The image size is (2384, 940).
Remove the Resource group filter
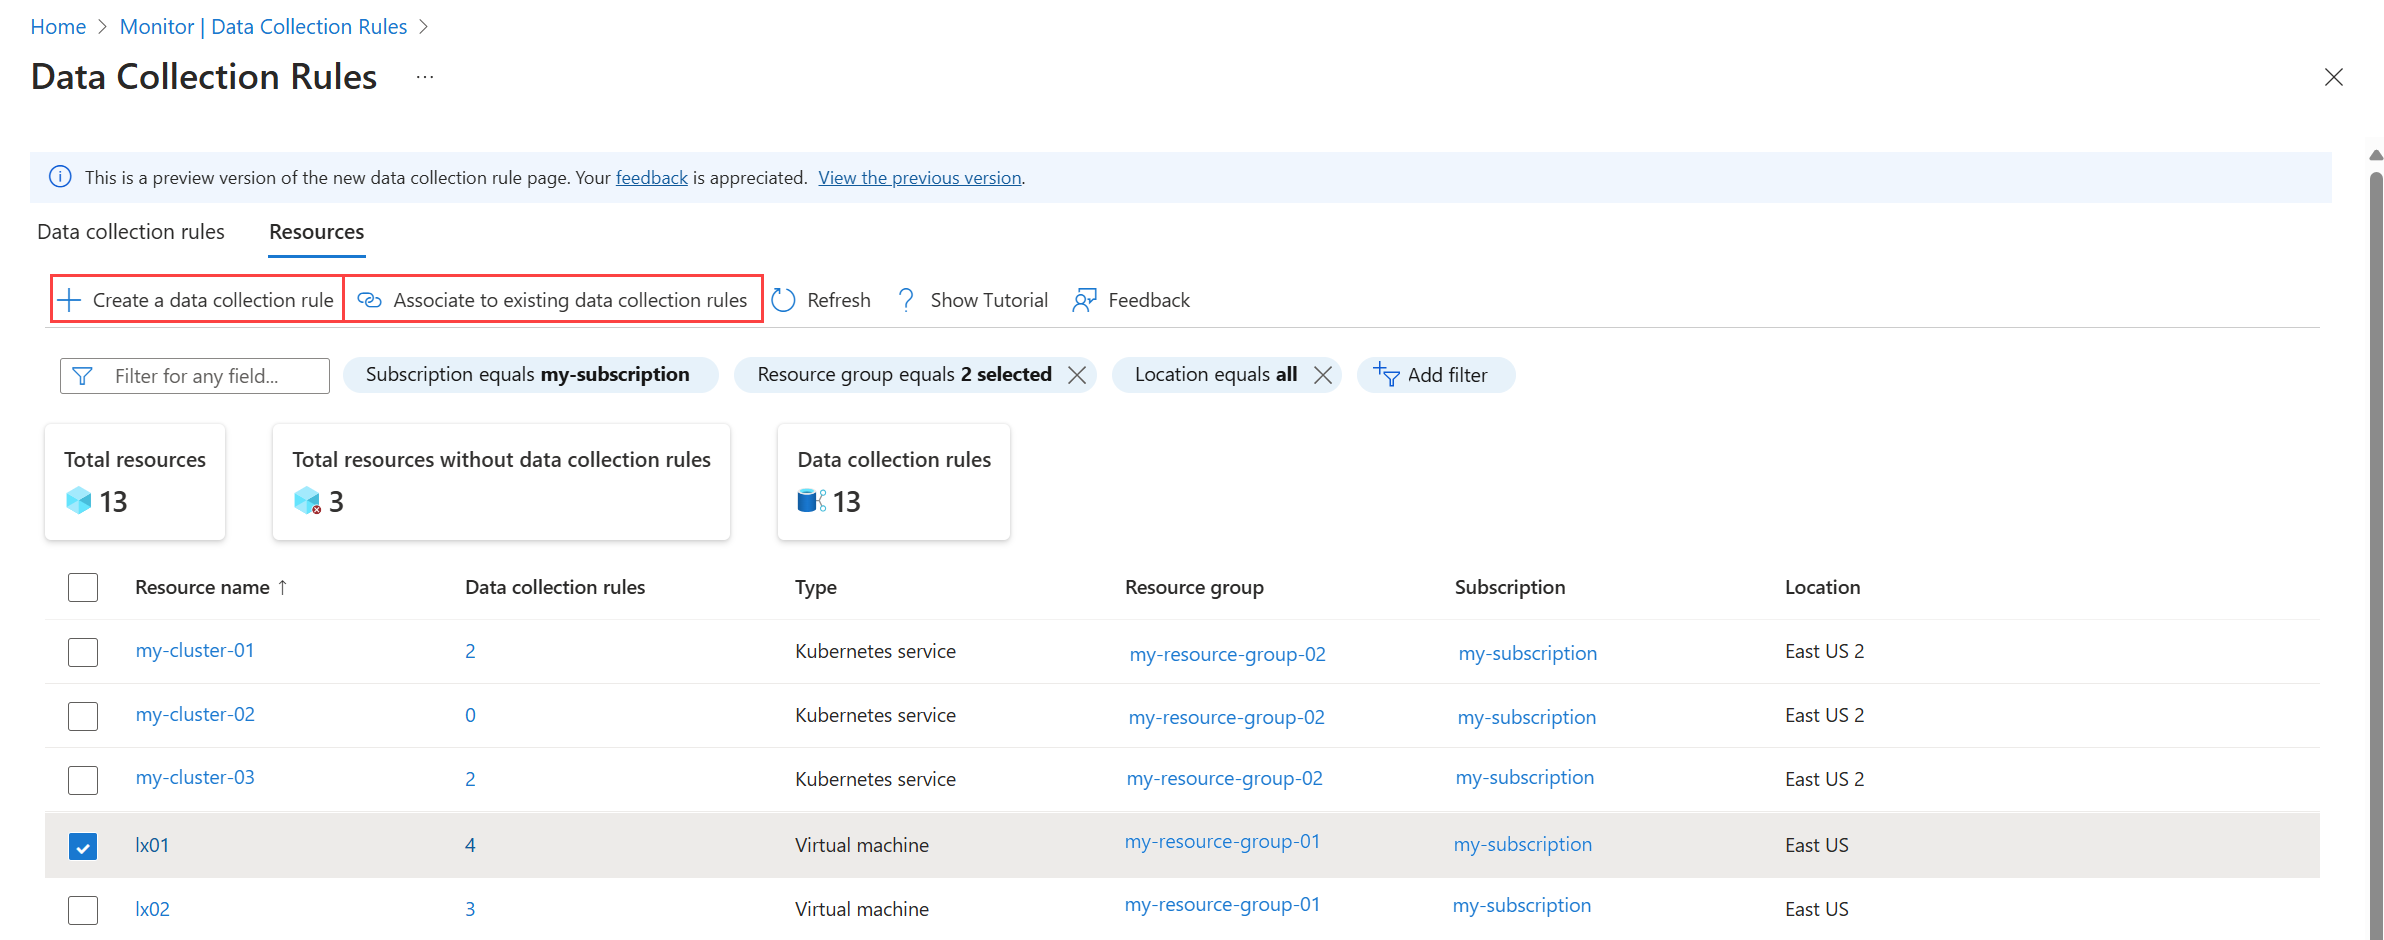(x=1077, y=375)
